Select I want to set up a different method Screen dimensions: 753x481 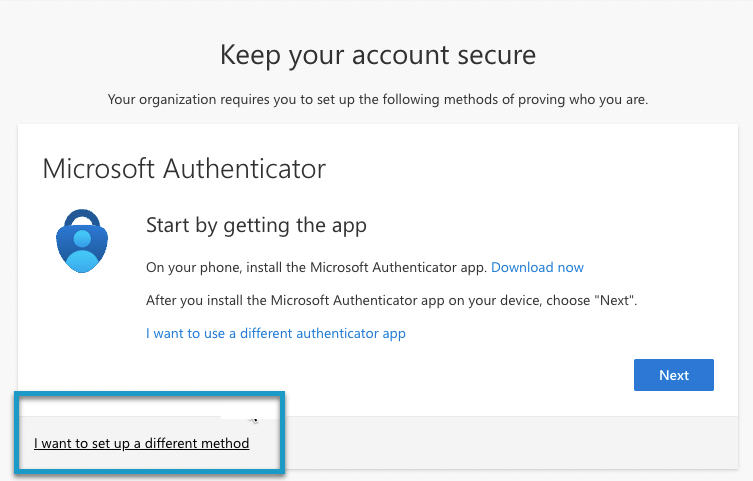[142, 444]
